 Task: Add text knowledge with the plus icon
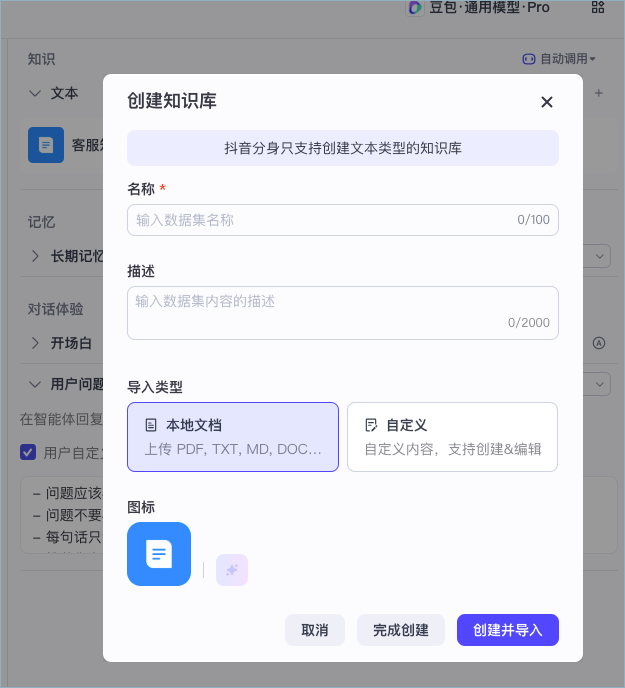tap(599, 93)
